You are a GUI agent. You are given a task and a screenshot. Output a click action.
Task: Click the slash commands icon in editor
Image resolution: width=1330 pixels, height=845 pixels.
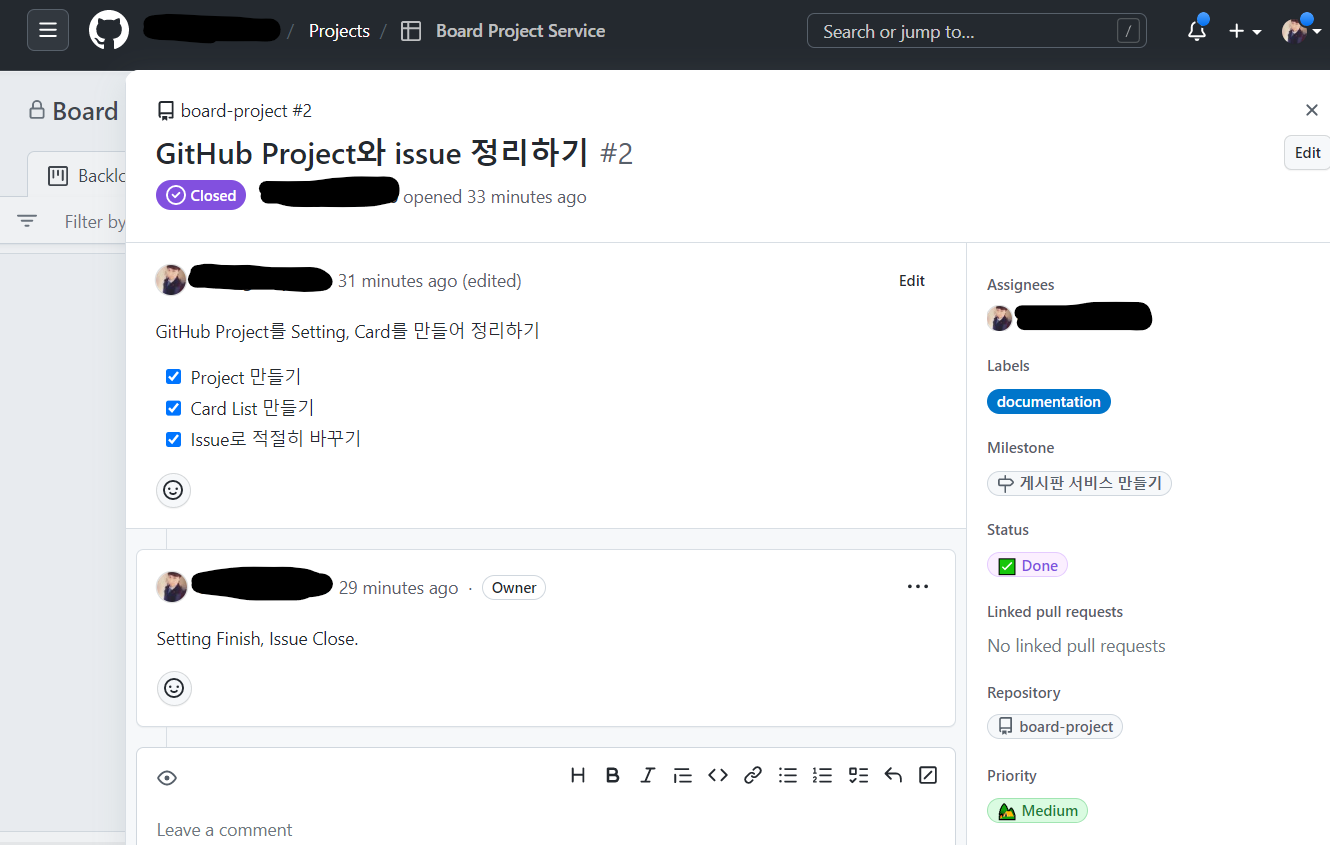928,775
